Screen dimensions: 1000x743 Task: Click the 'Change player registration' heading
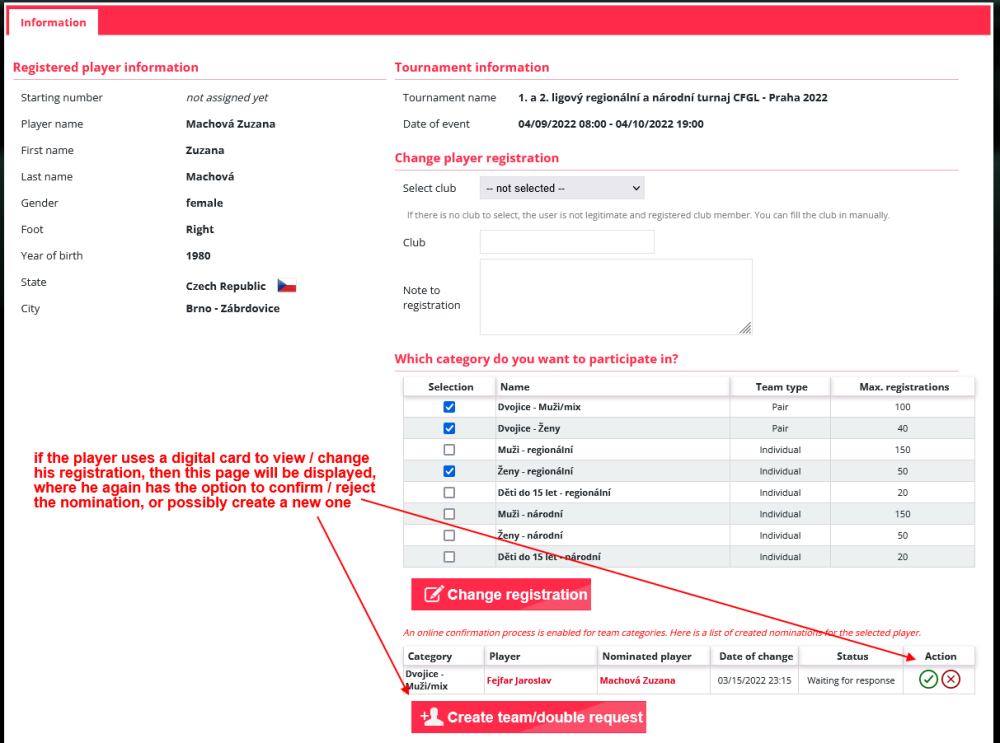click(x=476, y=158)
